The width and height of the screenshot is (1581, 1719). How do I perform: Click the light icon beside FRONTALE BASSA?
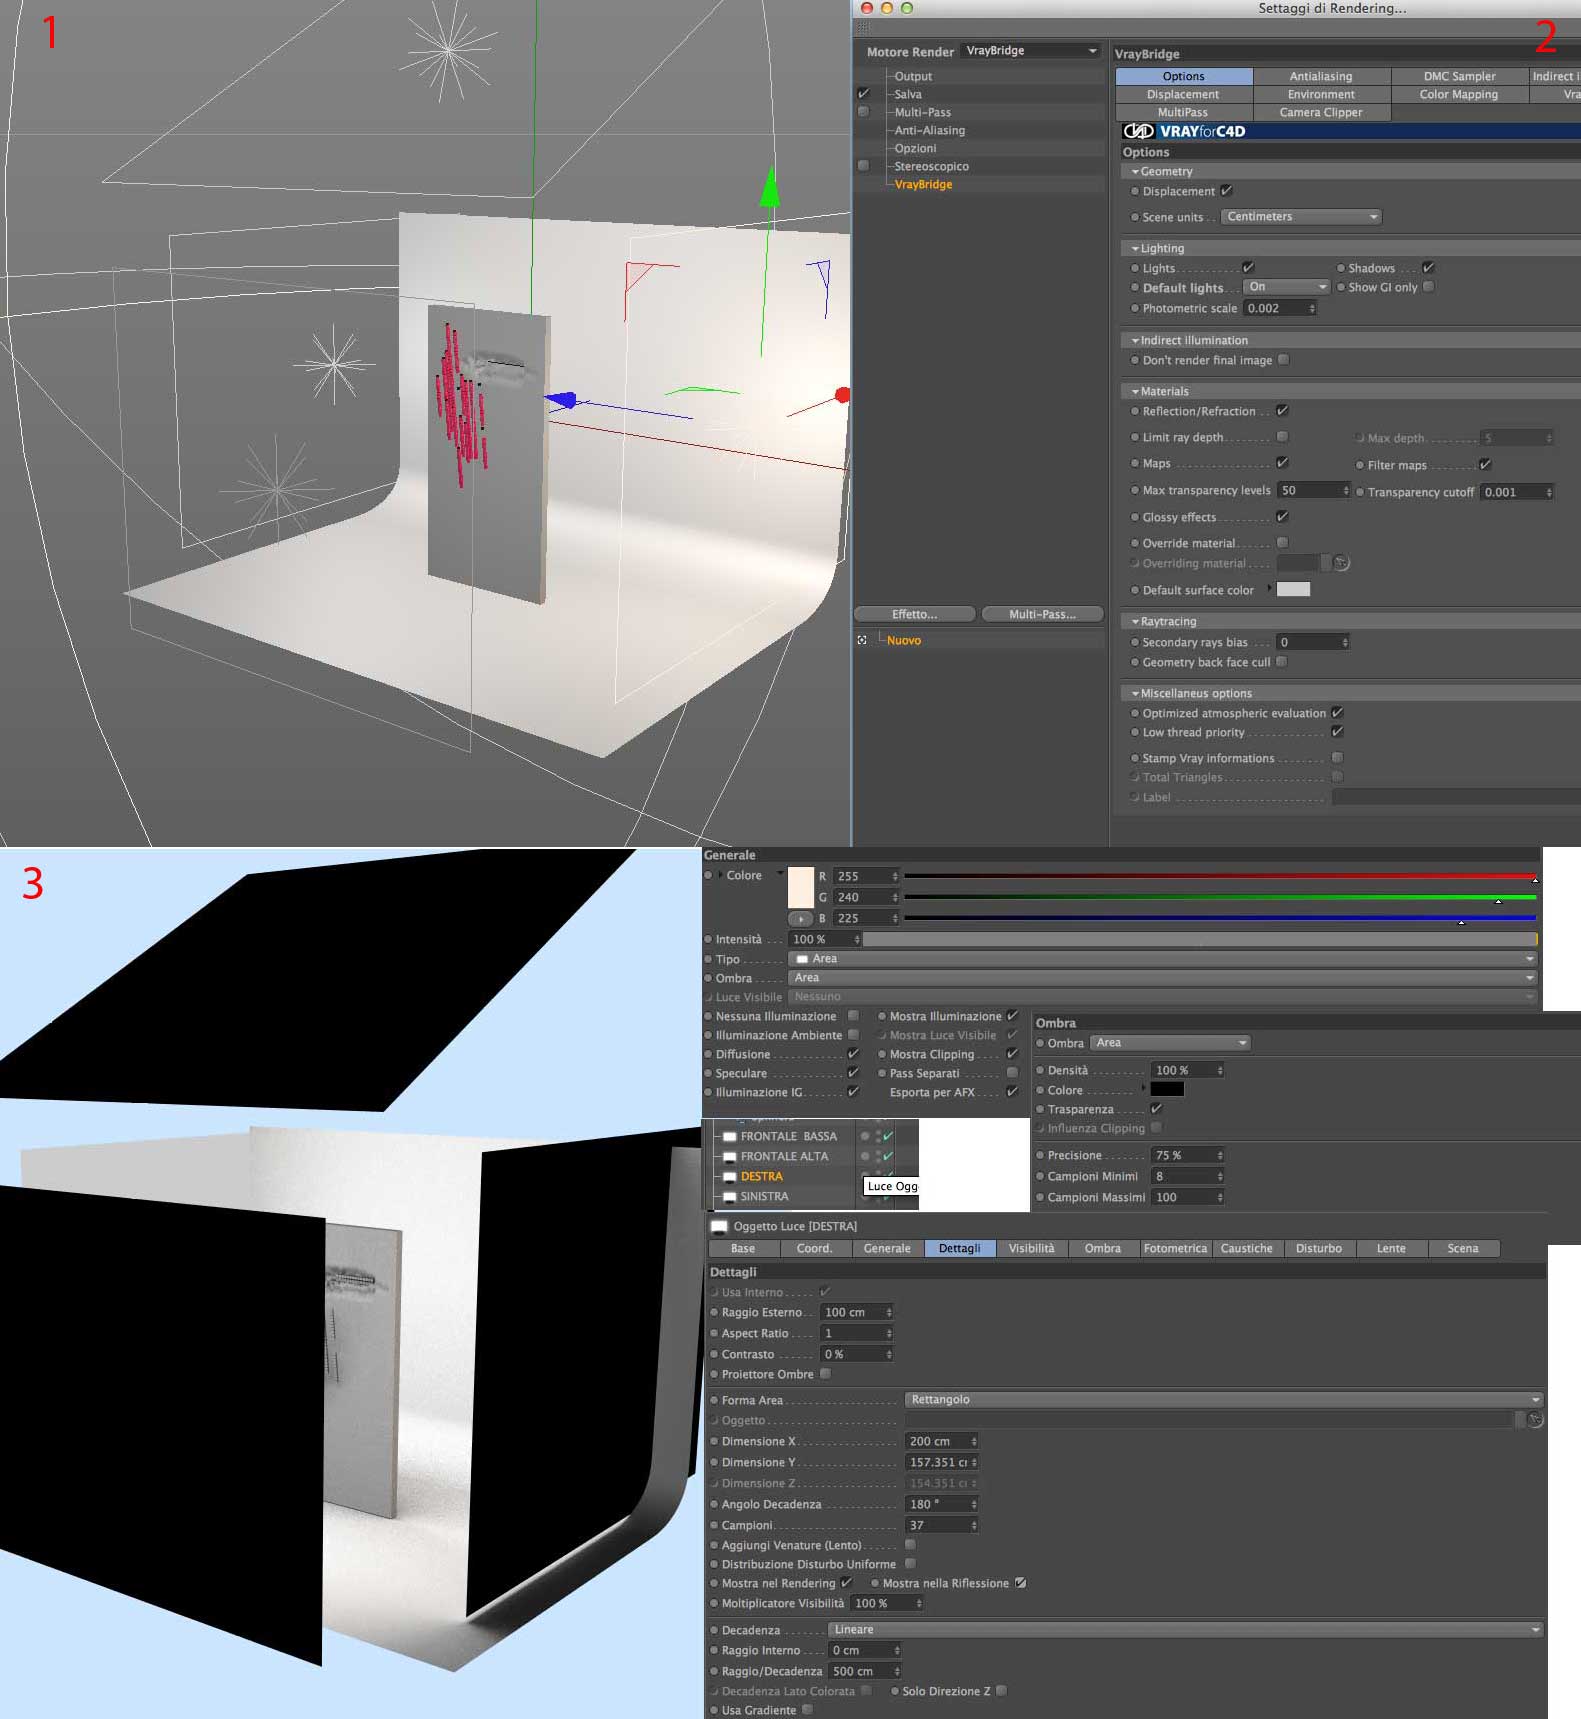730,1137
